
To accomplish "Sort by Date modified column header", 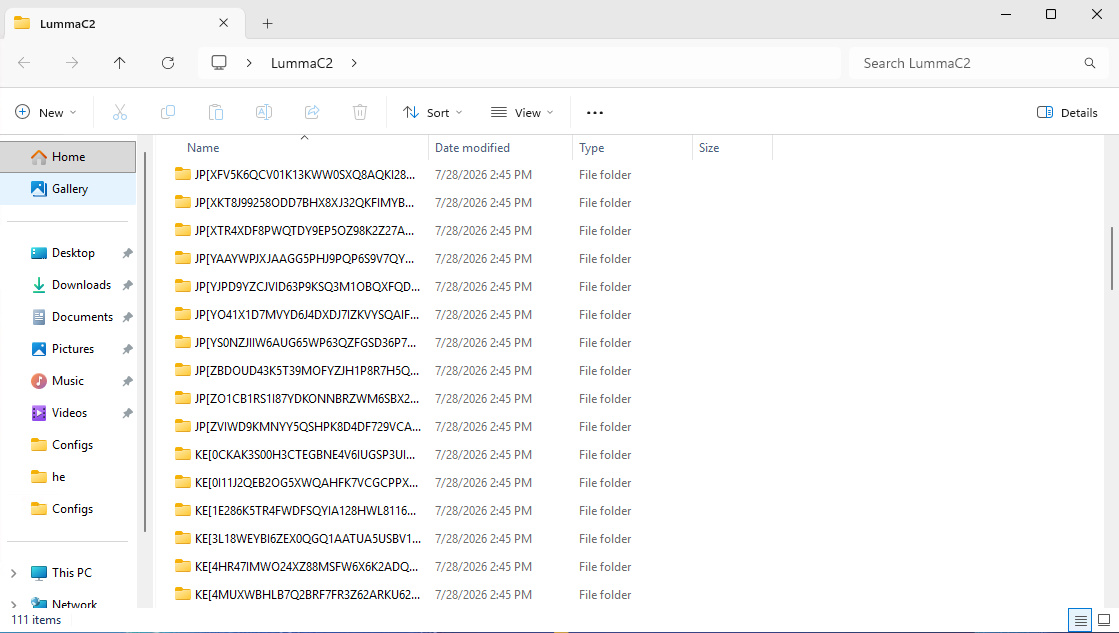I will 500,148.
